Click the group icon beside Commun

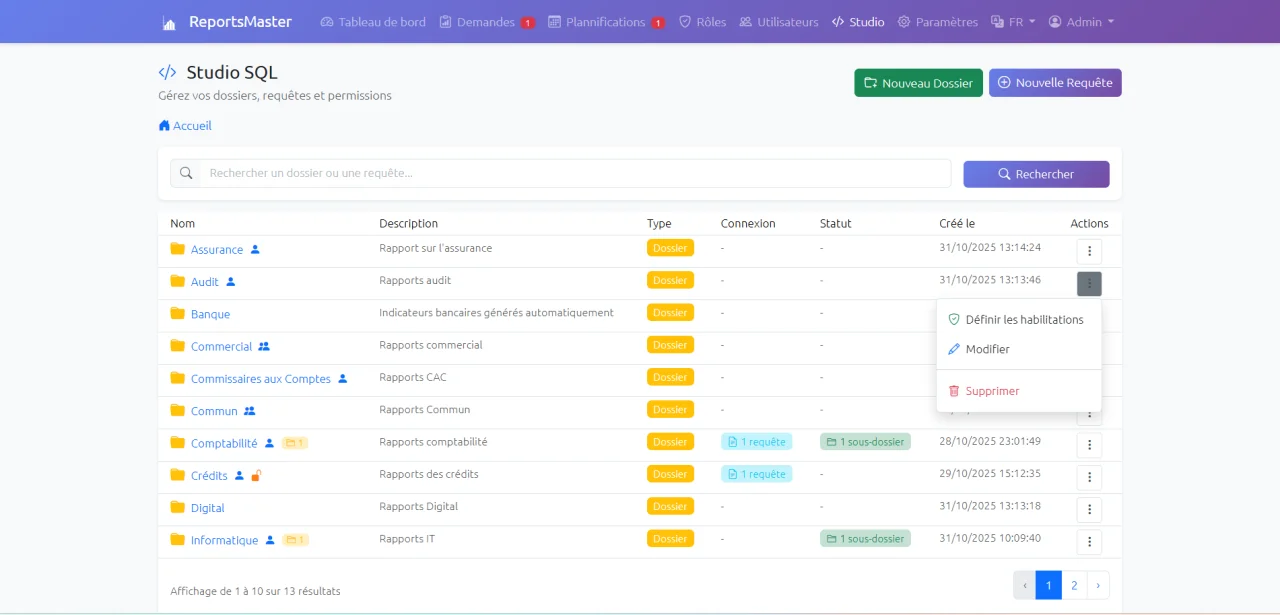pos(250,410)
